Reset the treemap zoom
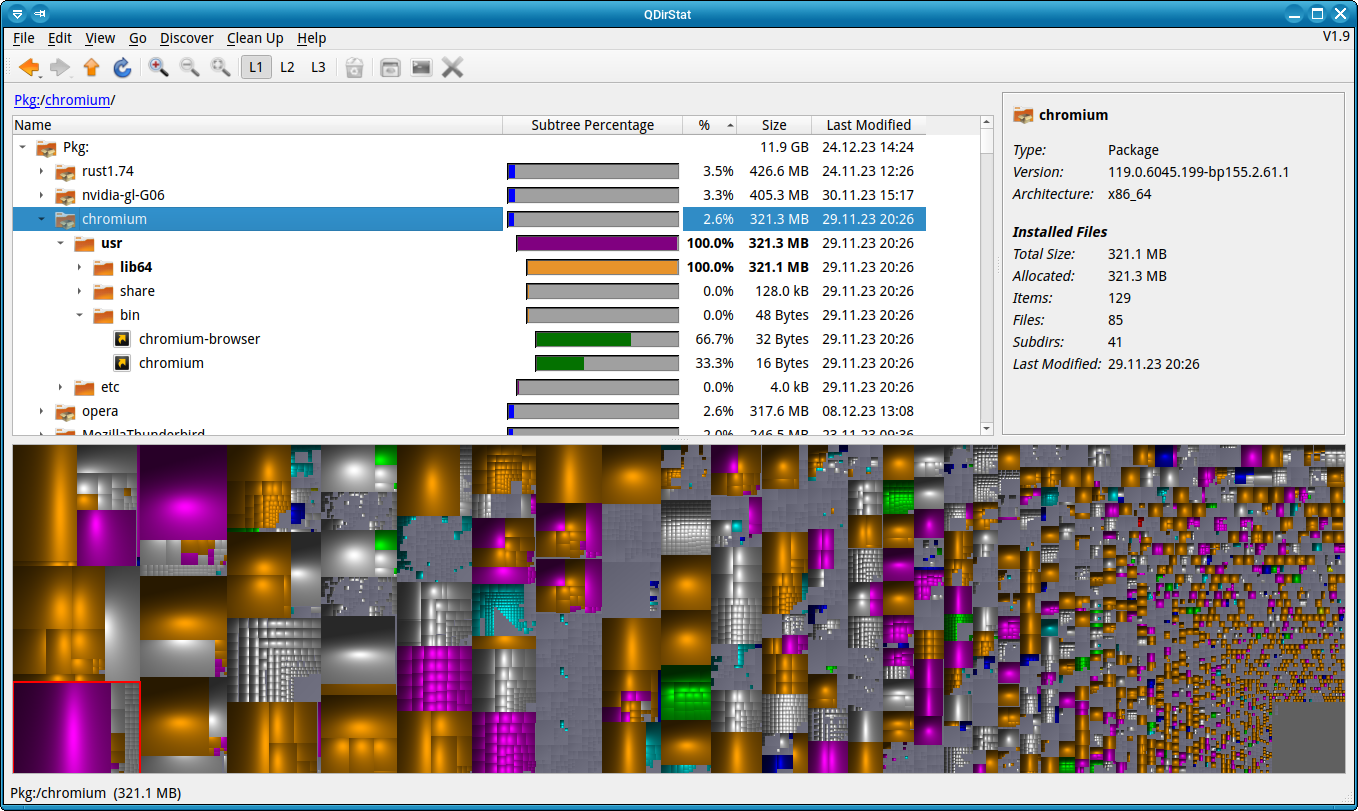The height and width of the screenshot is (811, 1358). click(220, 67)
